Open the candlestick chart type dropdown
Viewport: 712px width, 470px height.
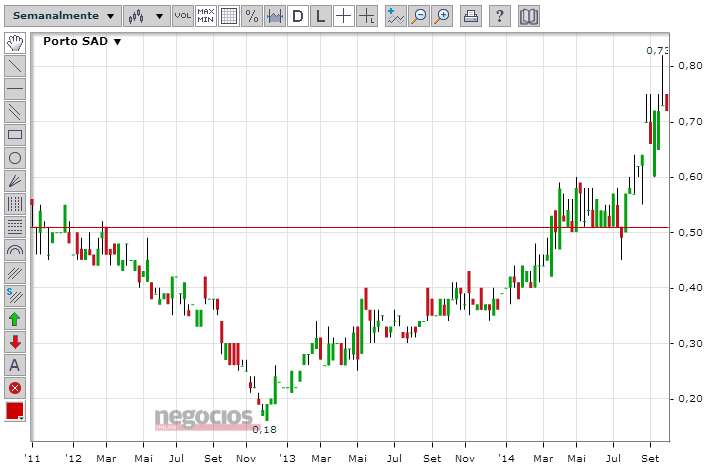click(146, 16)
